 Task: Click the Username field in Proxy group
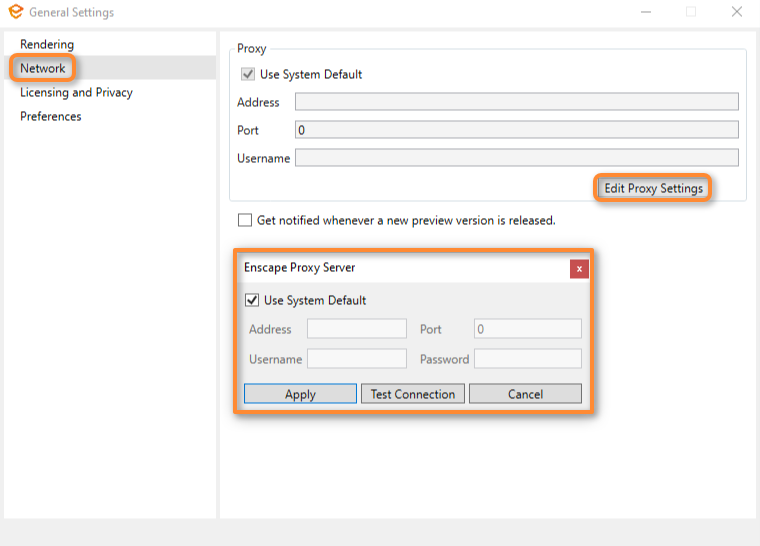pos(517,158)
